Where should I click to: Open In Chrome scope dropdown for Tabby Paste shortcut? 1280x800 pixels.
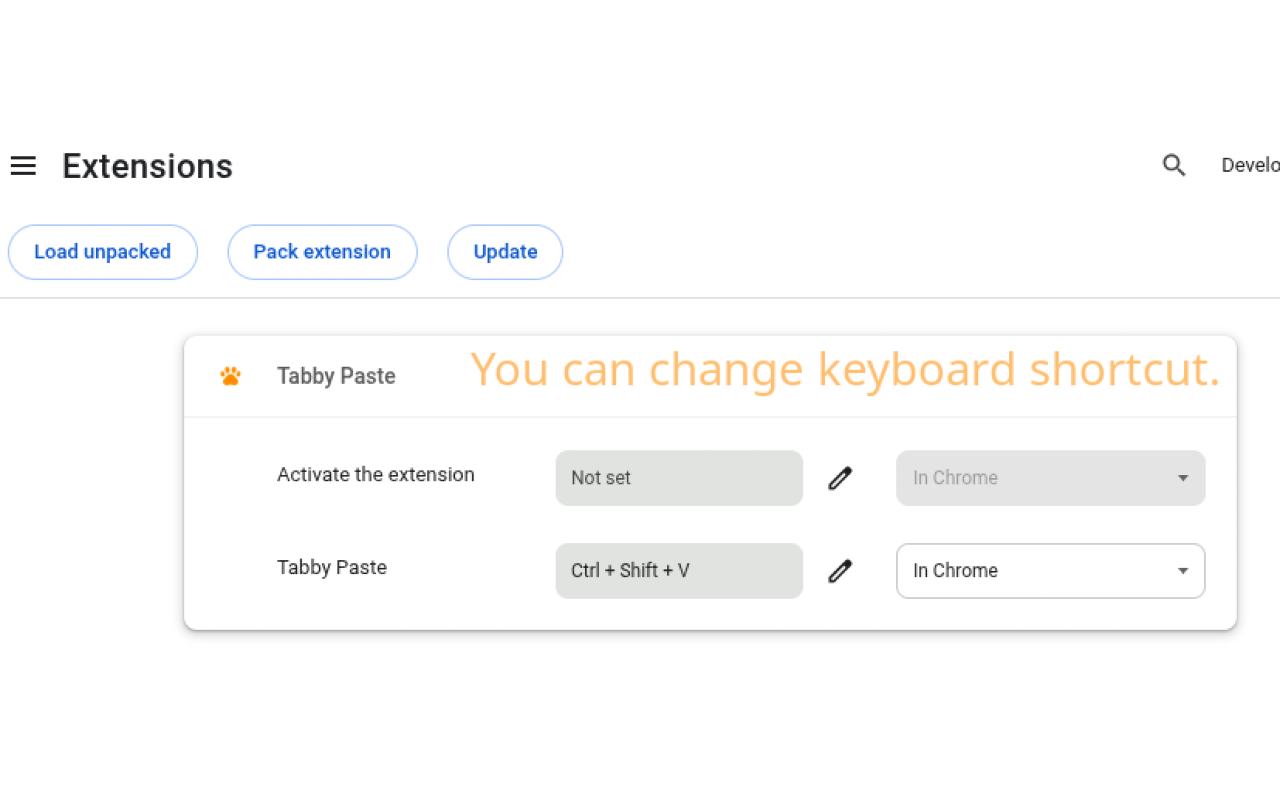(1049, 571)
